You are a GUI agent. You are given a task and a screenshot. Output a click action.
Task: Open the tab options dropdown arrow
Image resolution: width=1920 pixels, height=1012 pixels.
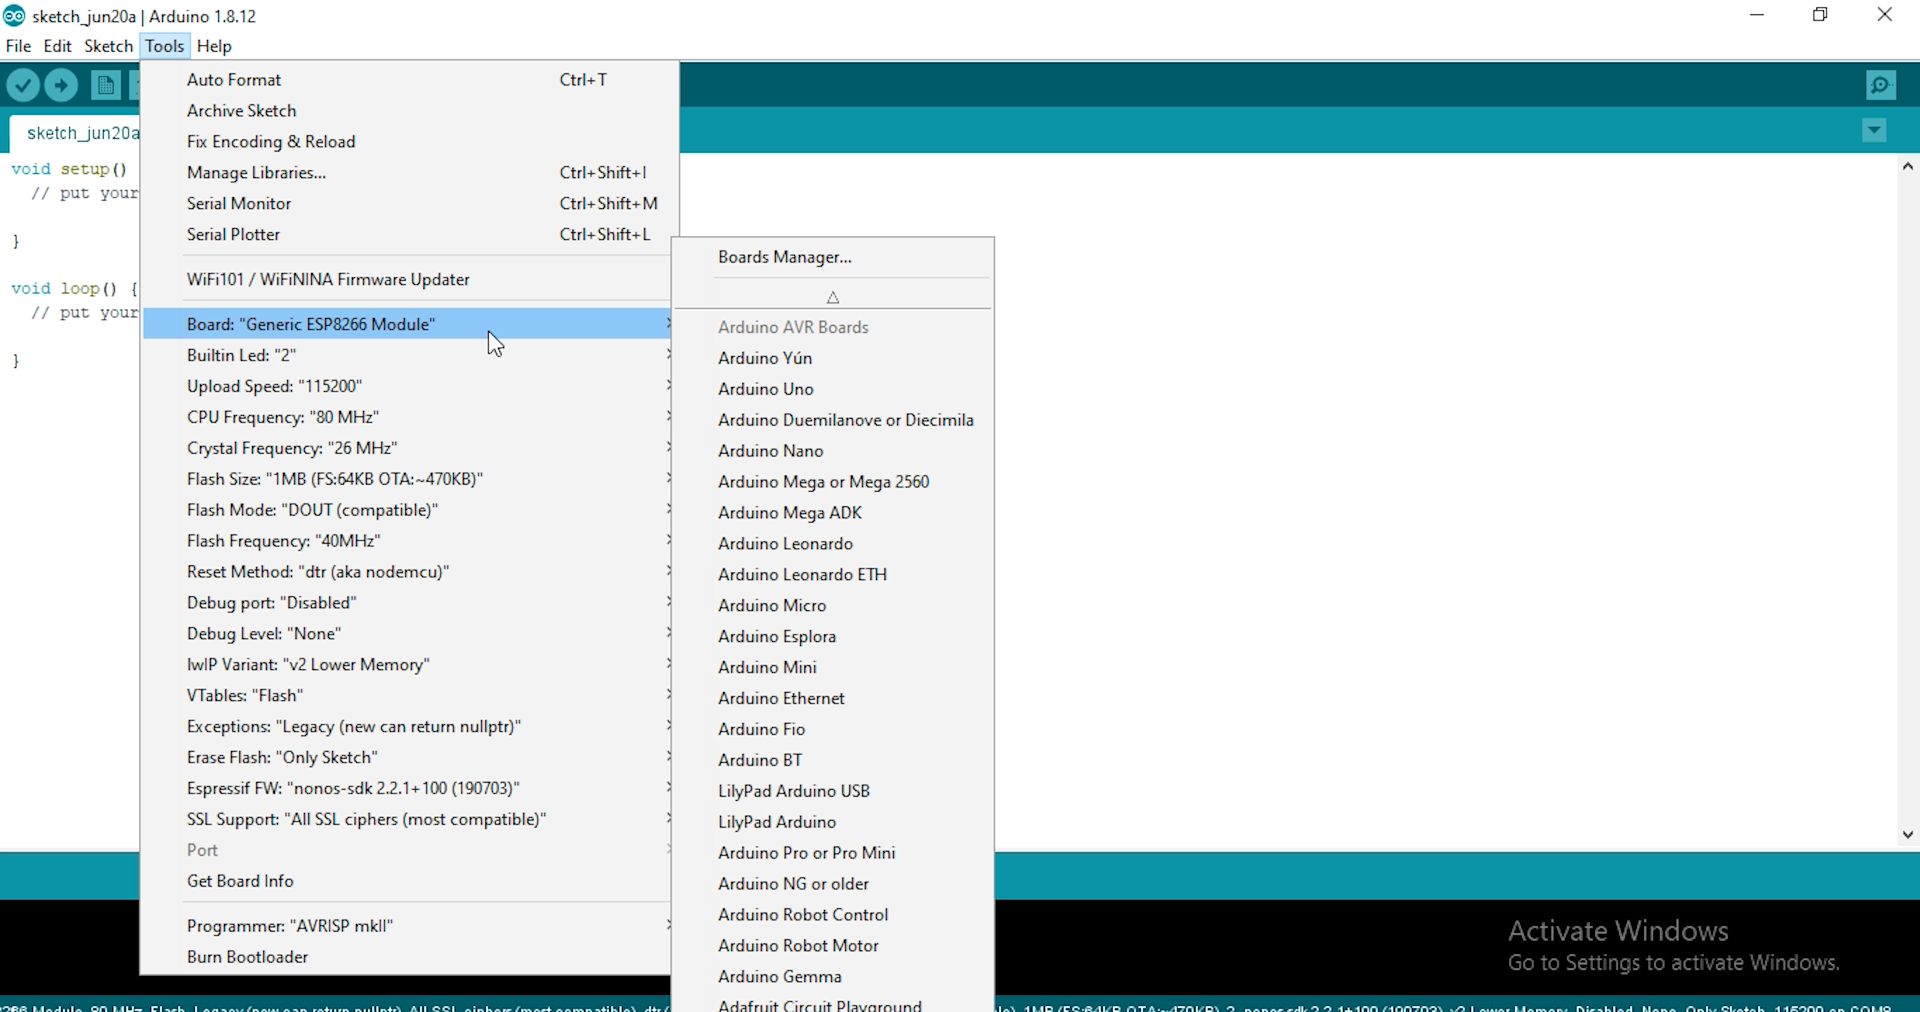1874,130
